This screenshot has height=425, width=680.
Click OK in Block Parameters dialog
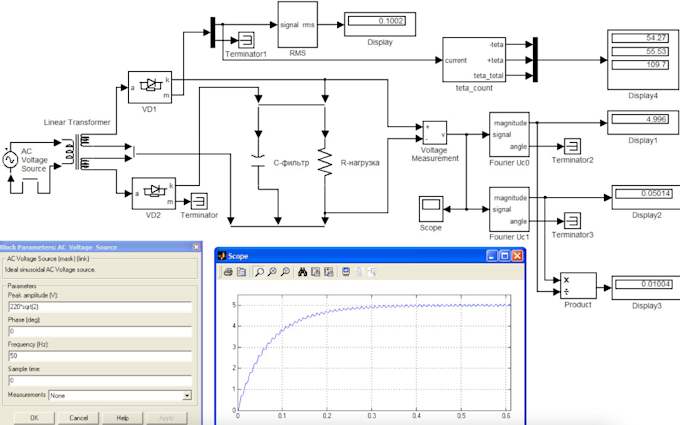34,418
